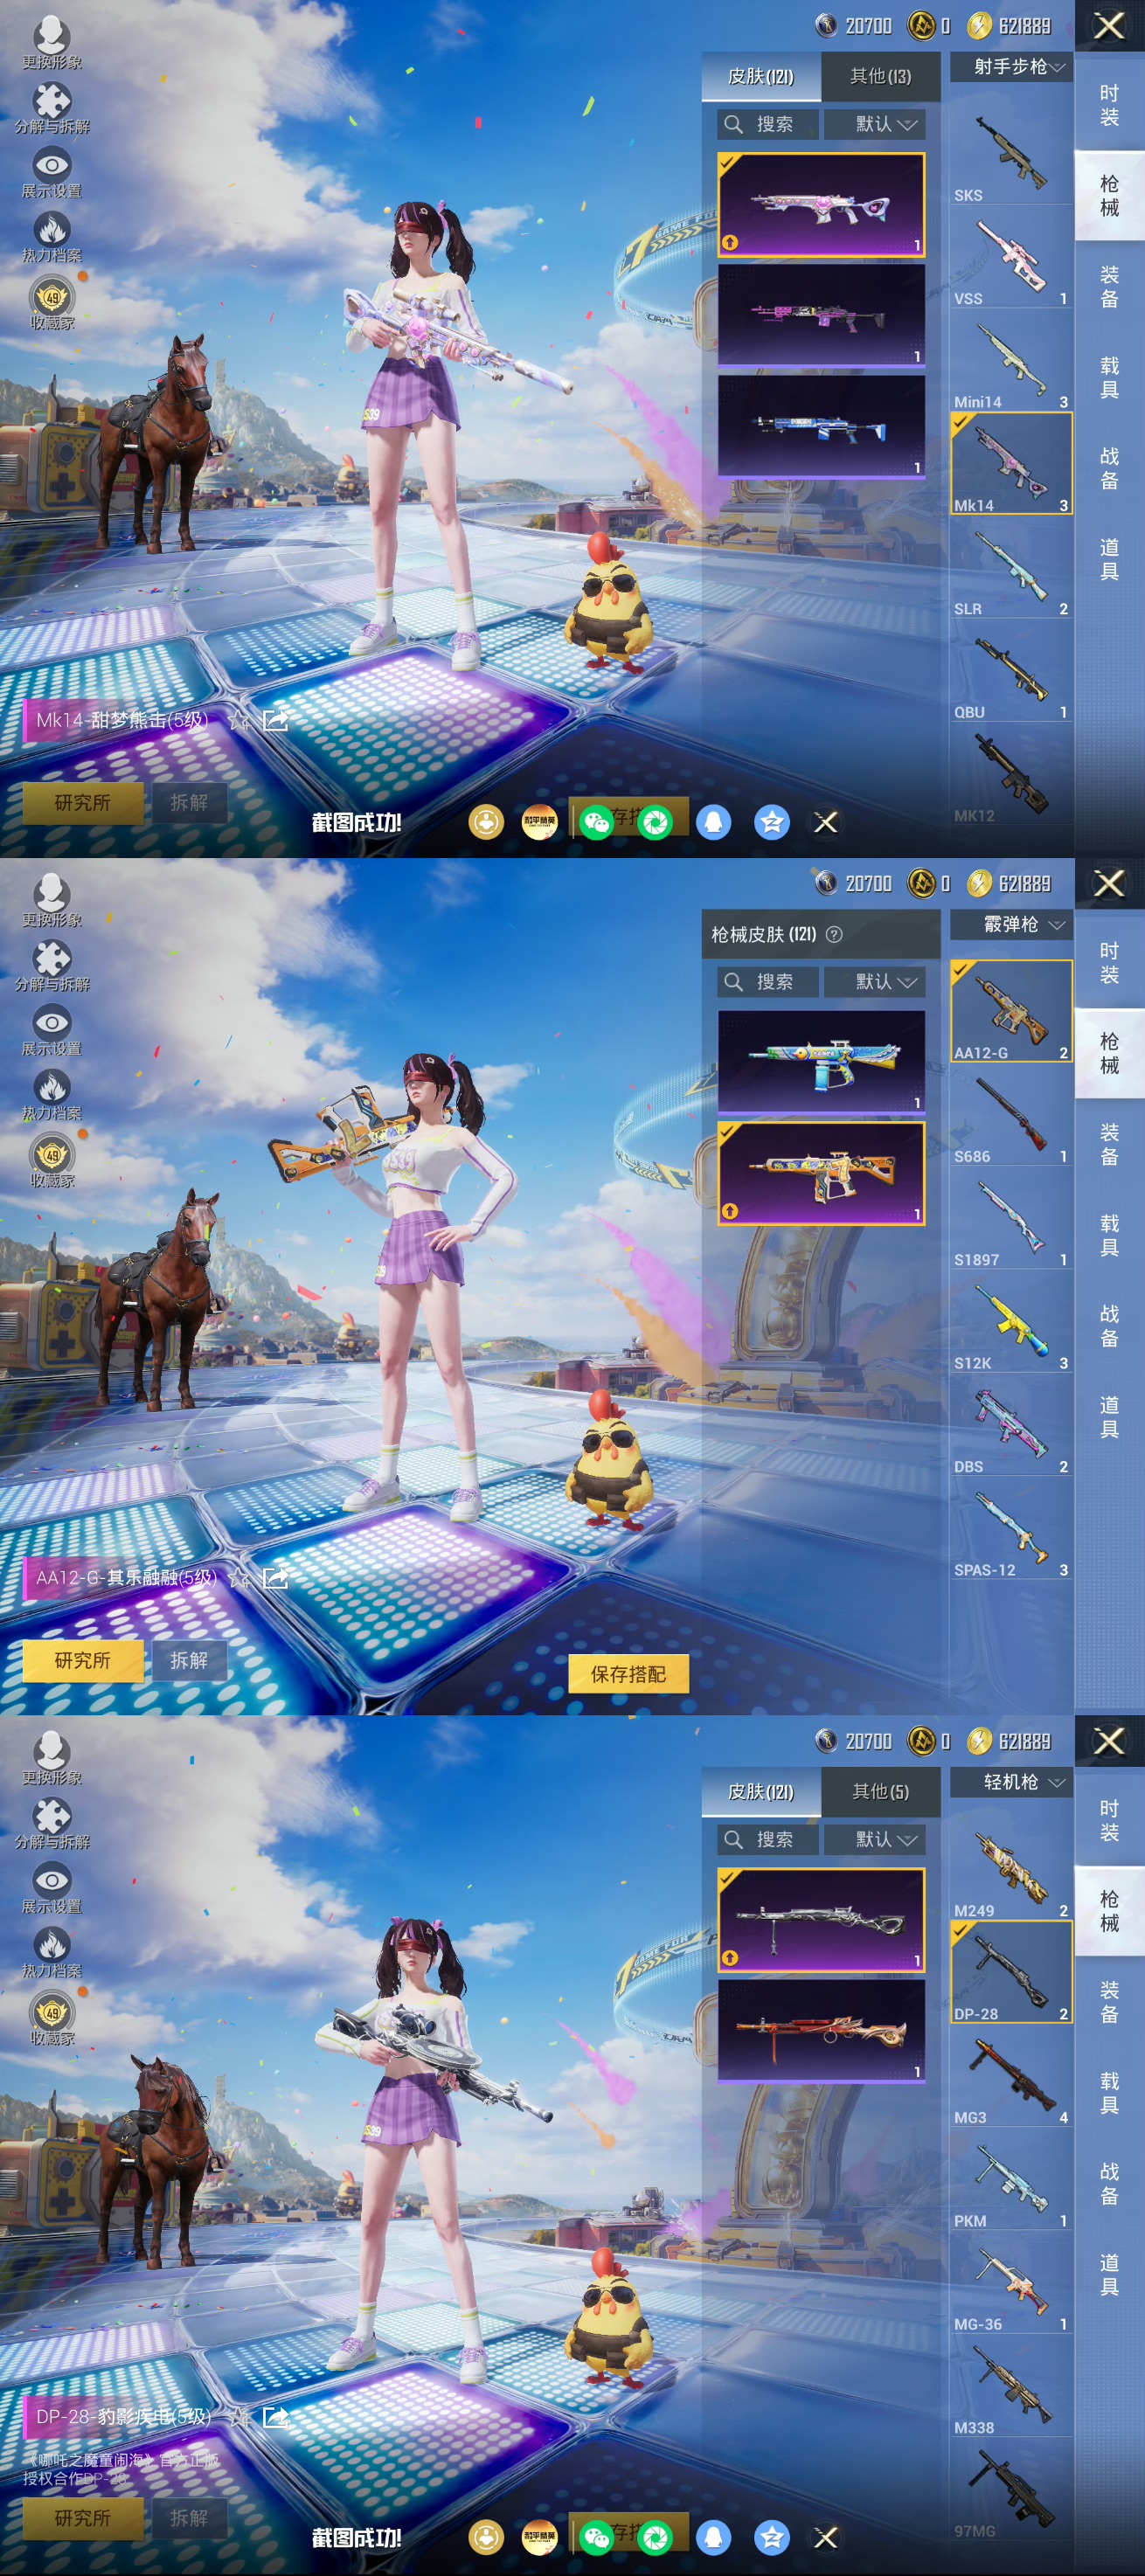Open 默认 sort dropdown under 其他(13) tab

tap(875, 124)
